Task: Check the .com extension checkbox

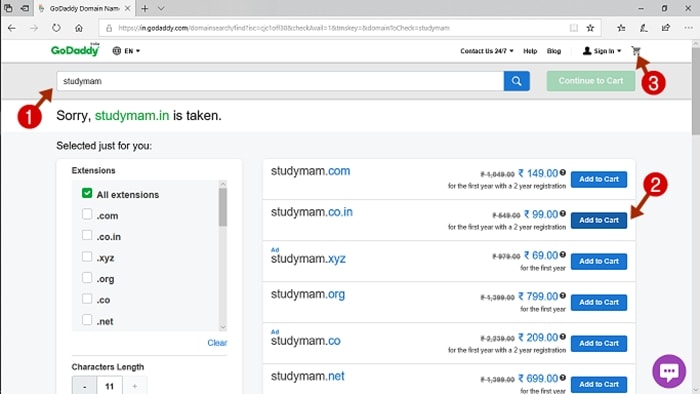Action: 87,214
